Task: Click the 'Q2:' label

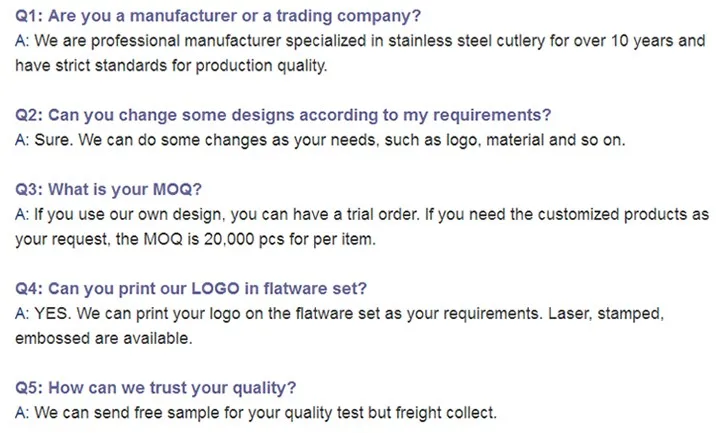Action: pos(28,115)
